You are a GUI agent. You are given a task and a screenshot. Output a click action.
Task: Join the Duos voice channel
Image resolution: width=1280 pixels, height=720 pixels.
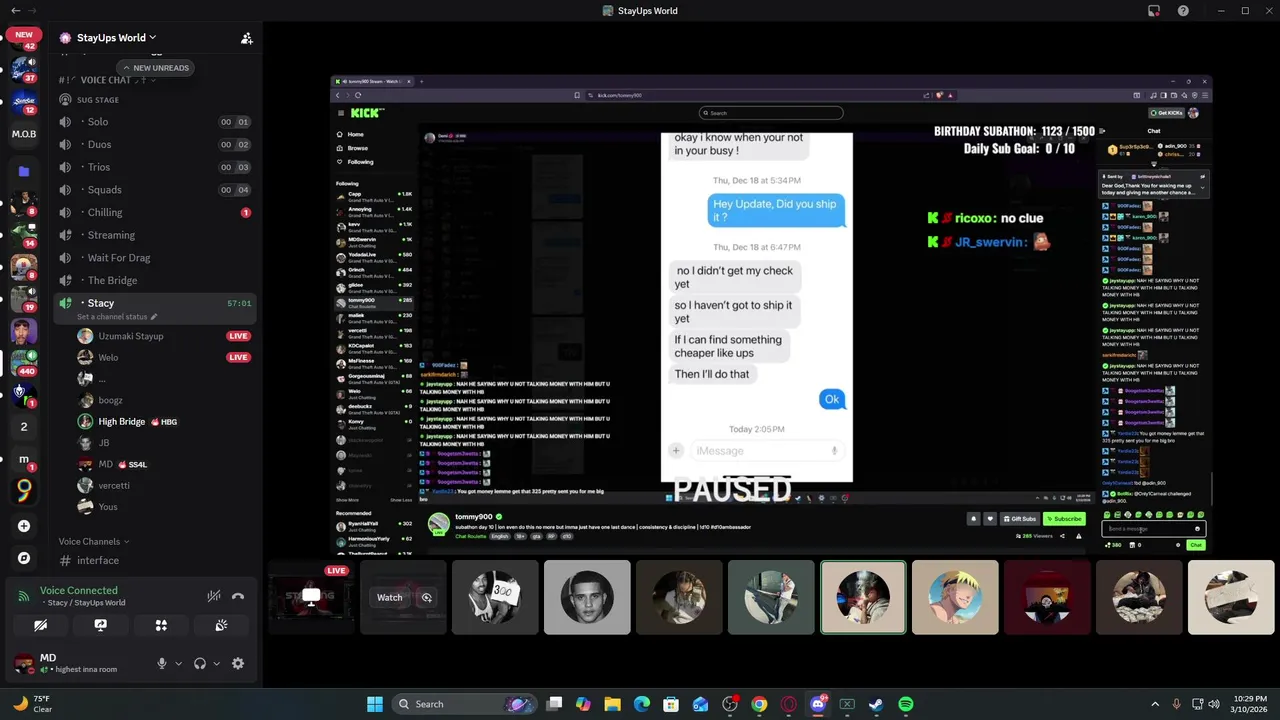click(x=155, y=145)
